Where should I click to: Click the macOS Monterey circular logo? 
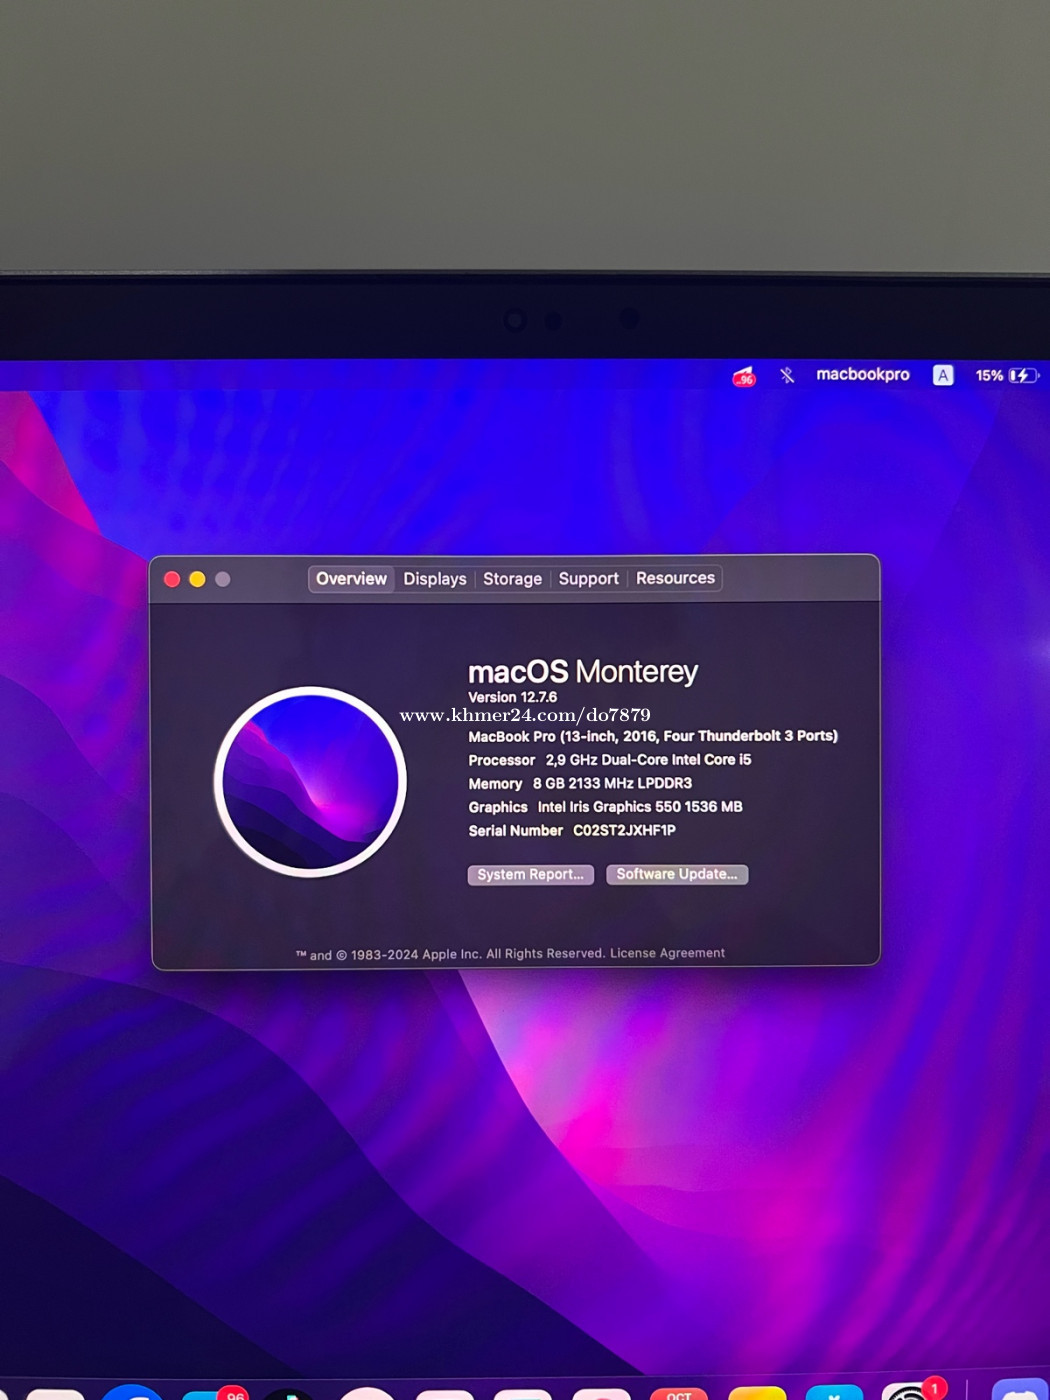coord(310,782)
